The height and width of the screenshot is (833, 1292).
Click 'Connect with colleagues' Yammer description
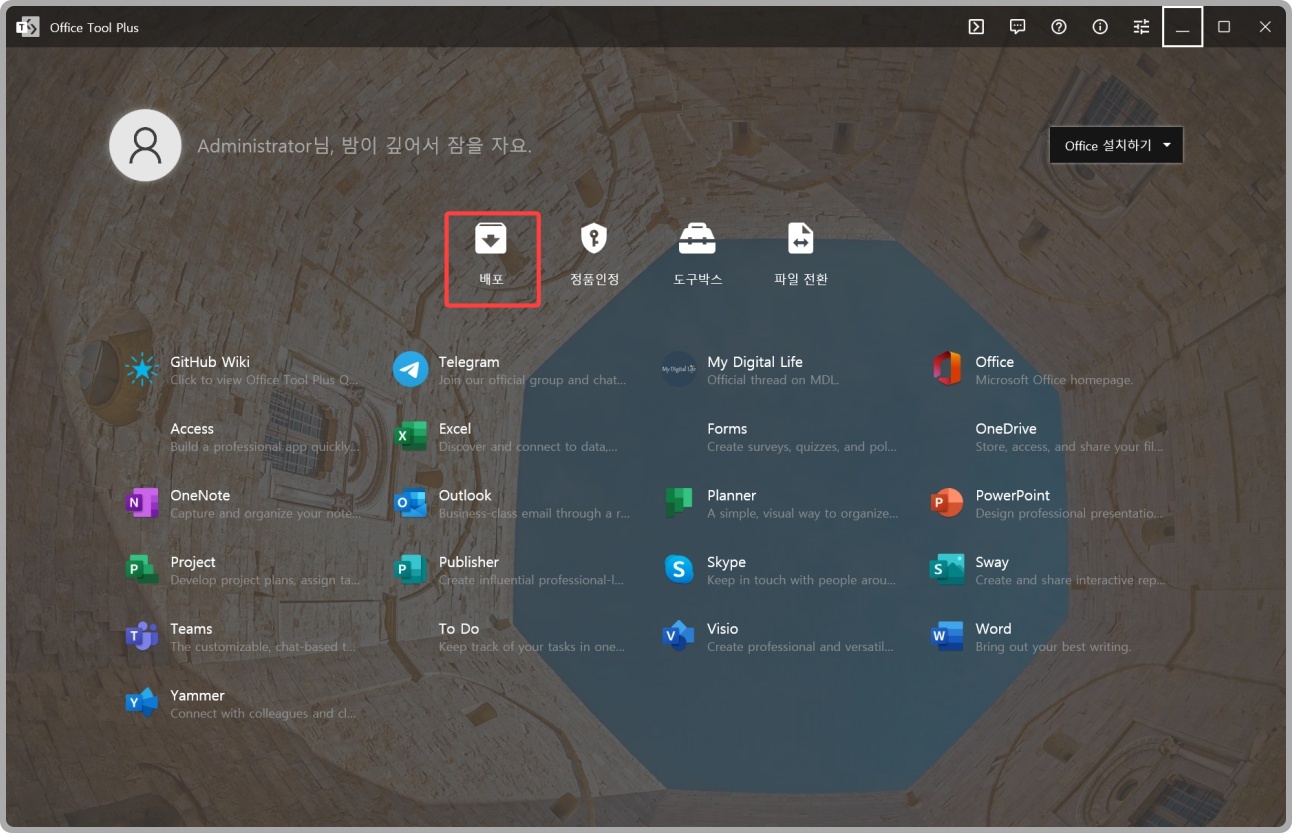tap(263, 713)
